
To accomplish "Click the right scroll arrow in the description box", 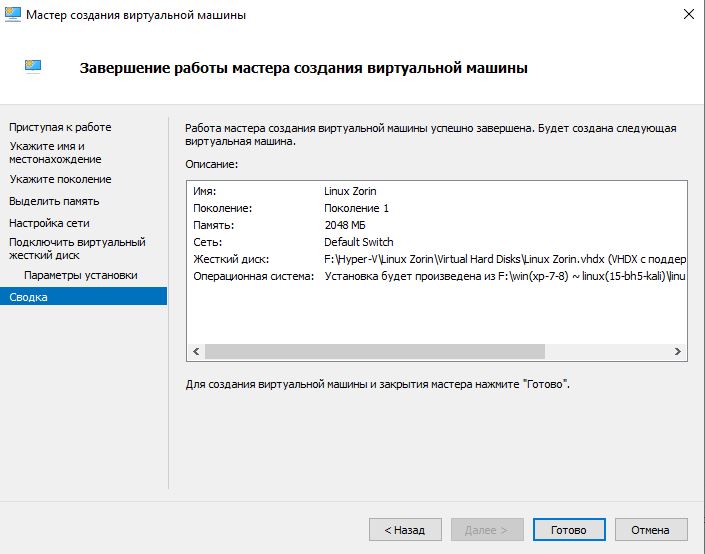I will 678,352.
